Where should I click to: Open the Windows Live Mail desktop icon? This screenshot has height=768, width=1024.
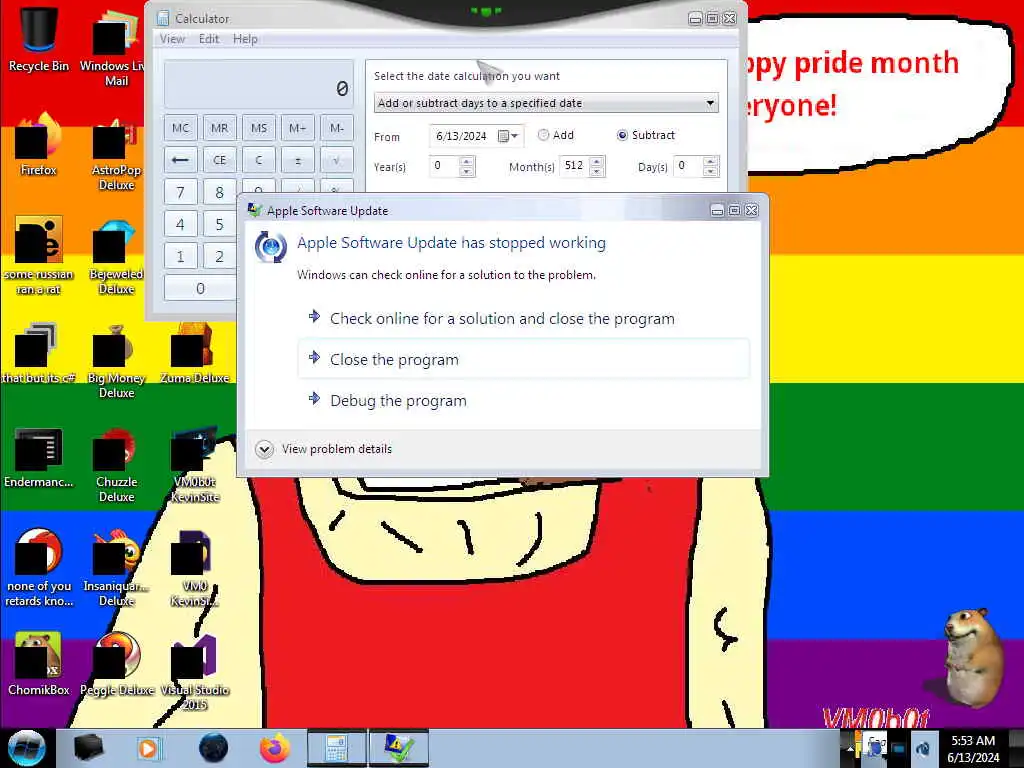[114, 46]
